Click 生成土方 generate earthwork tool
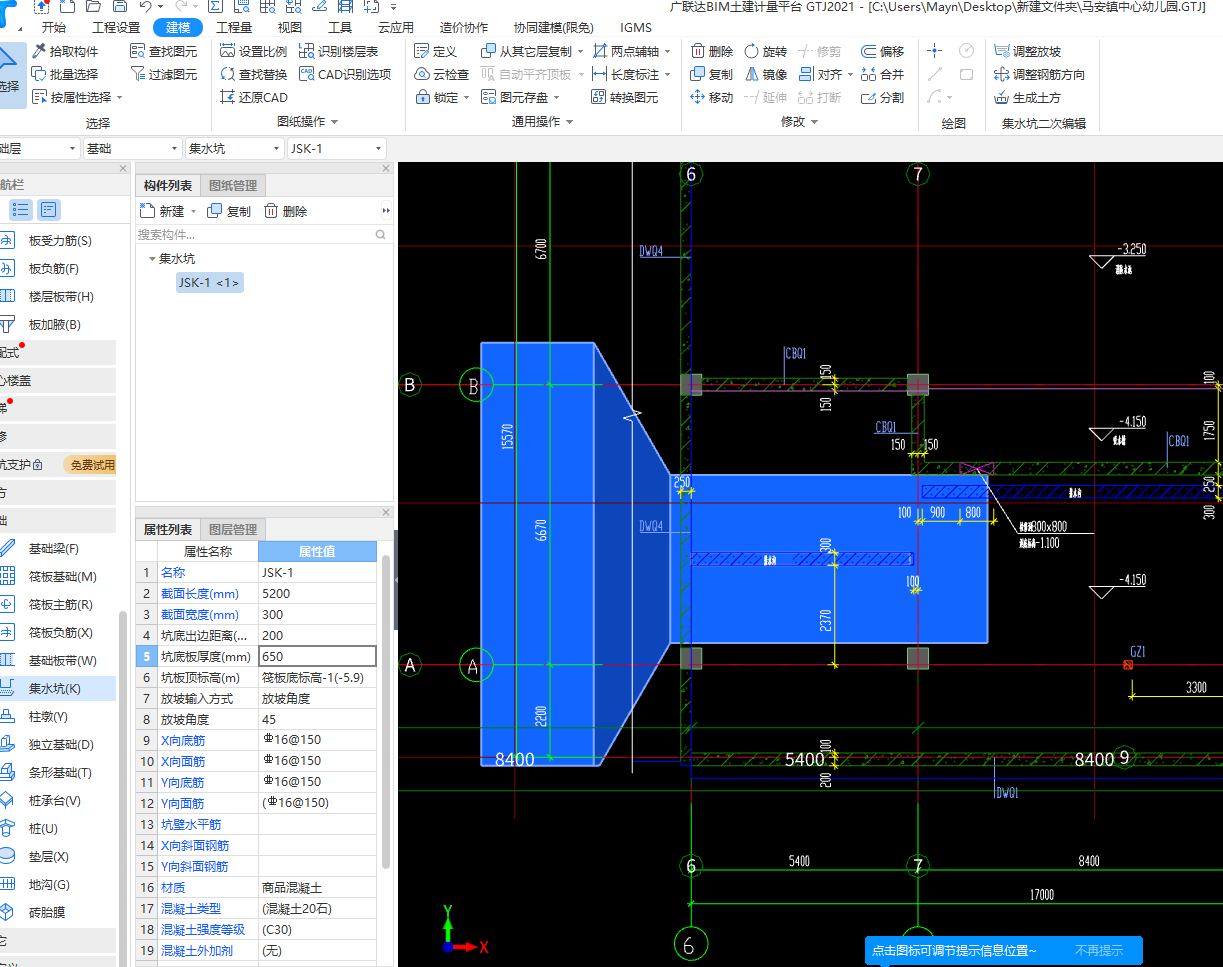 coord(1028,97)
